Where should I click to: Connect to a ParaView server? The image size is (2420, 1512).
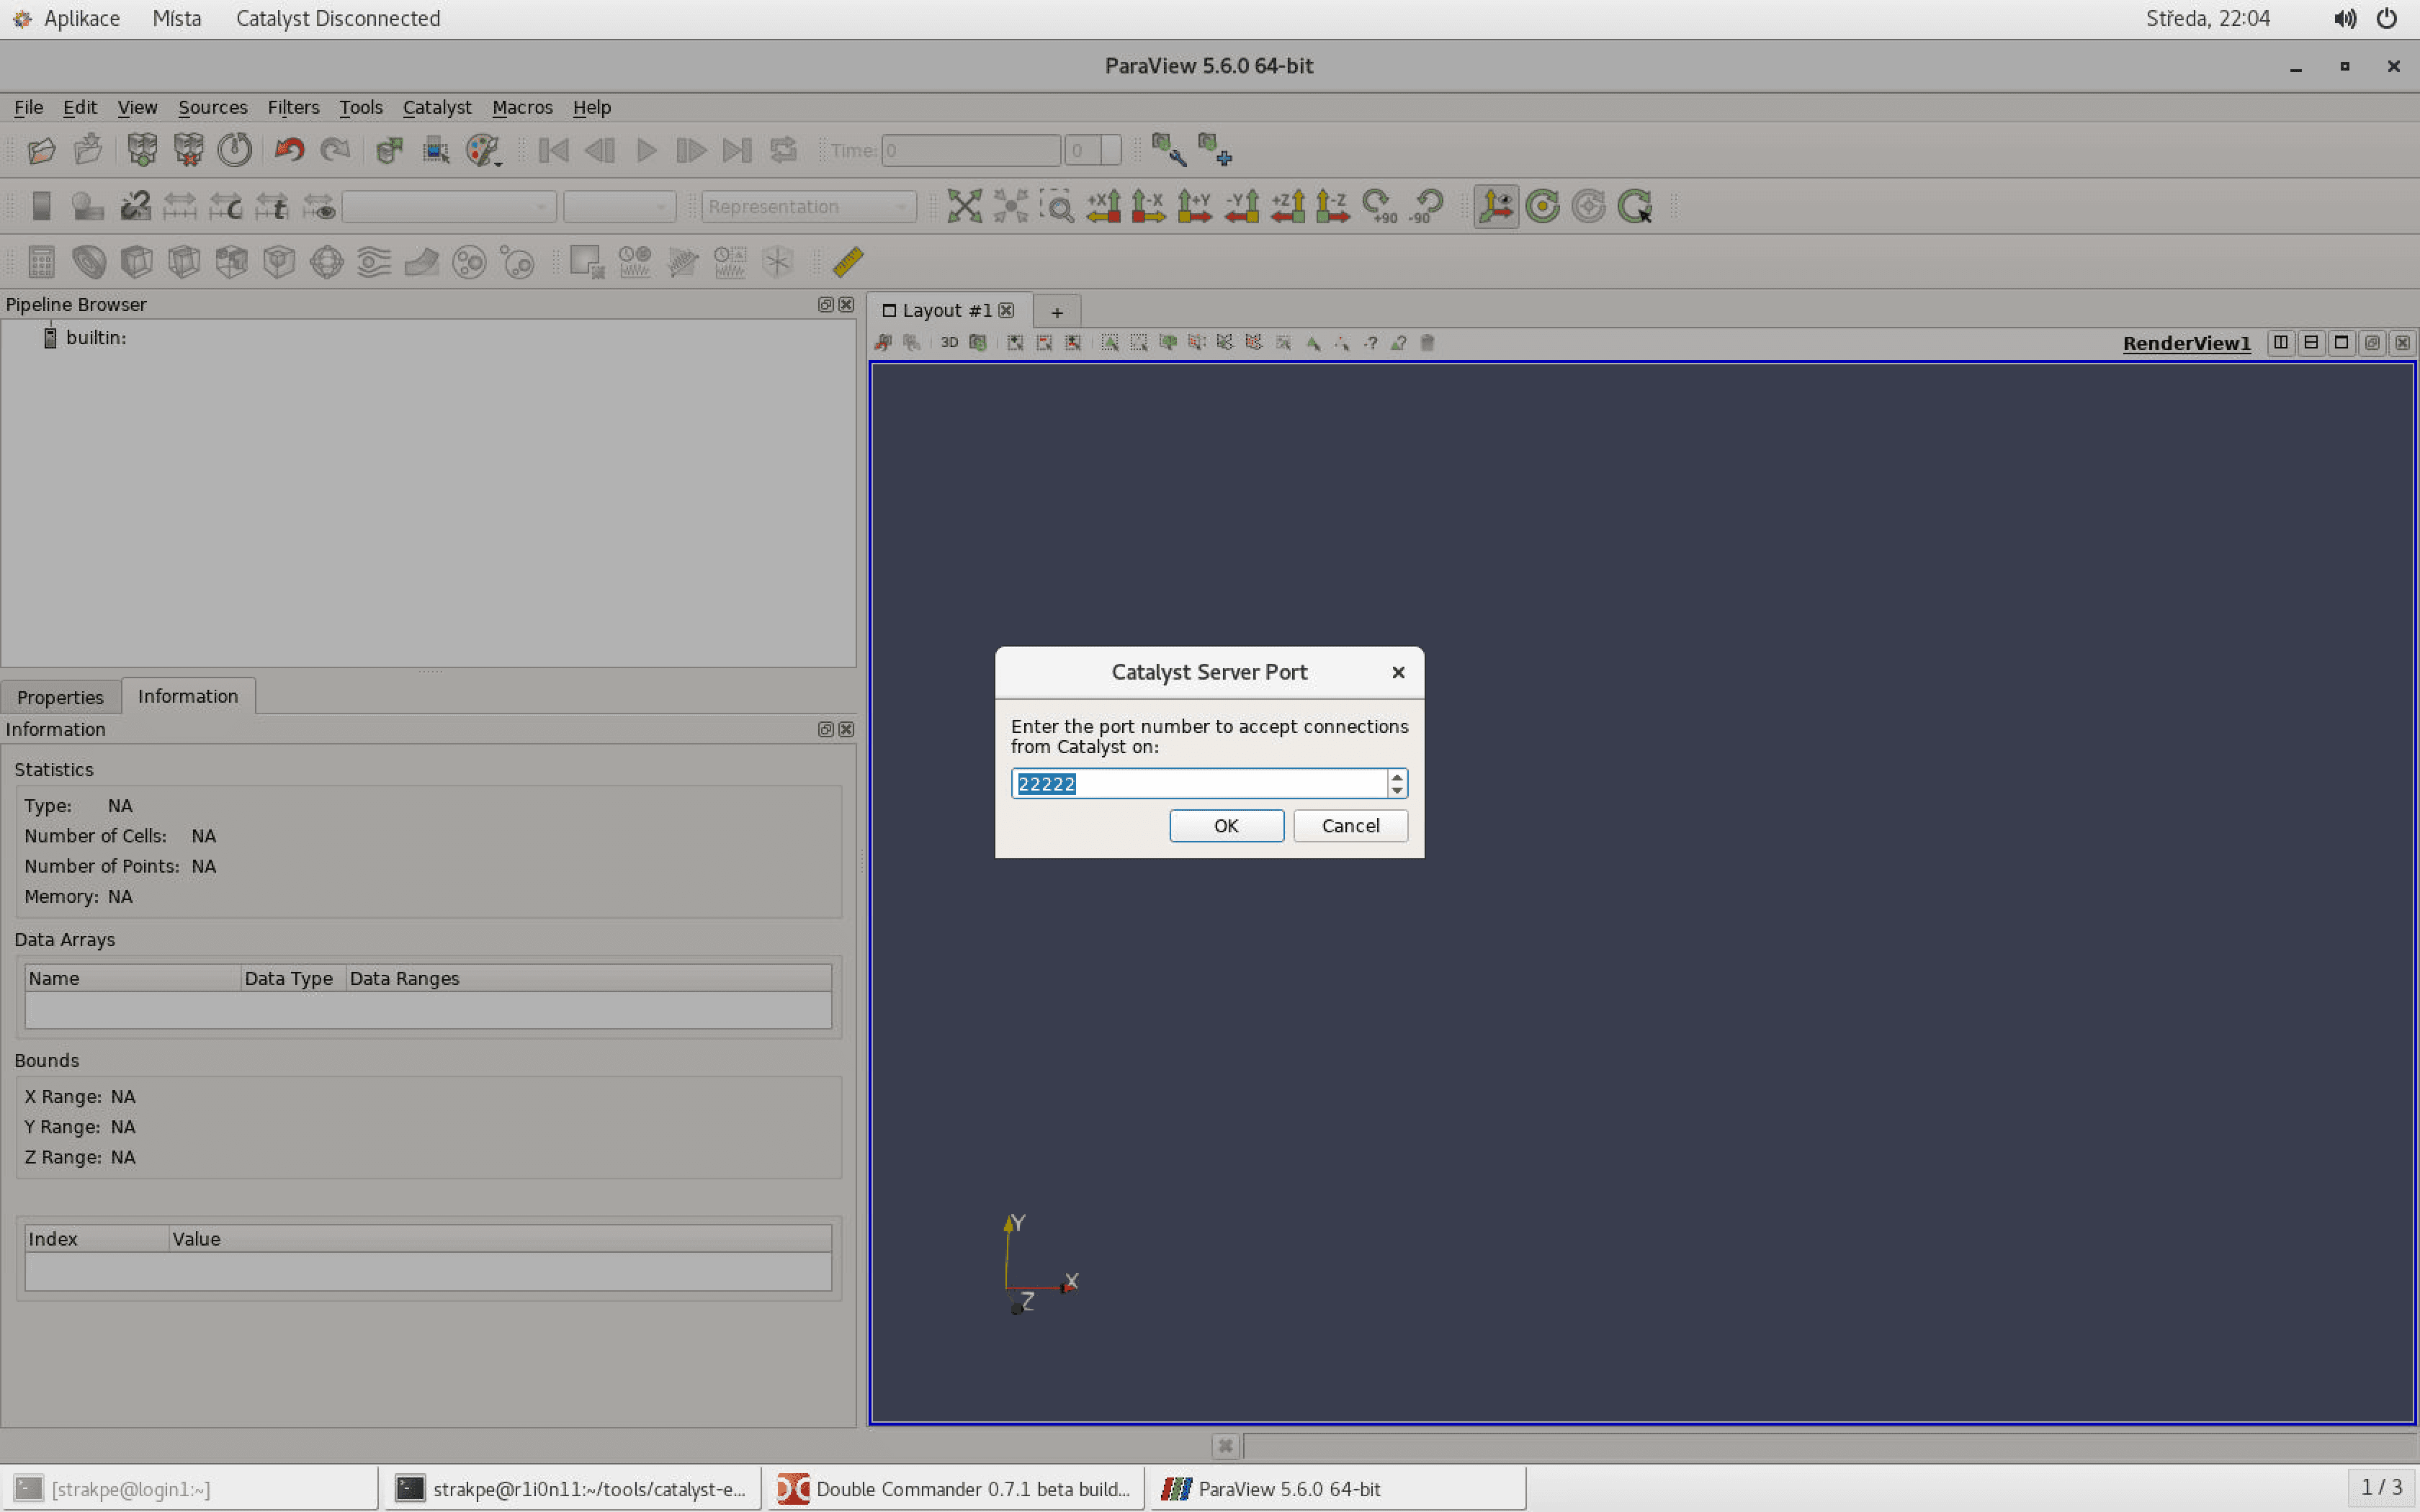pos(142,150)
